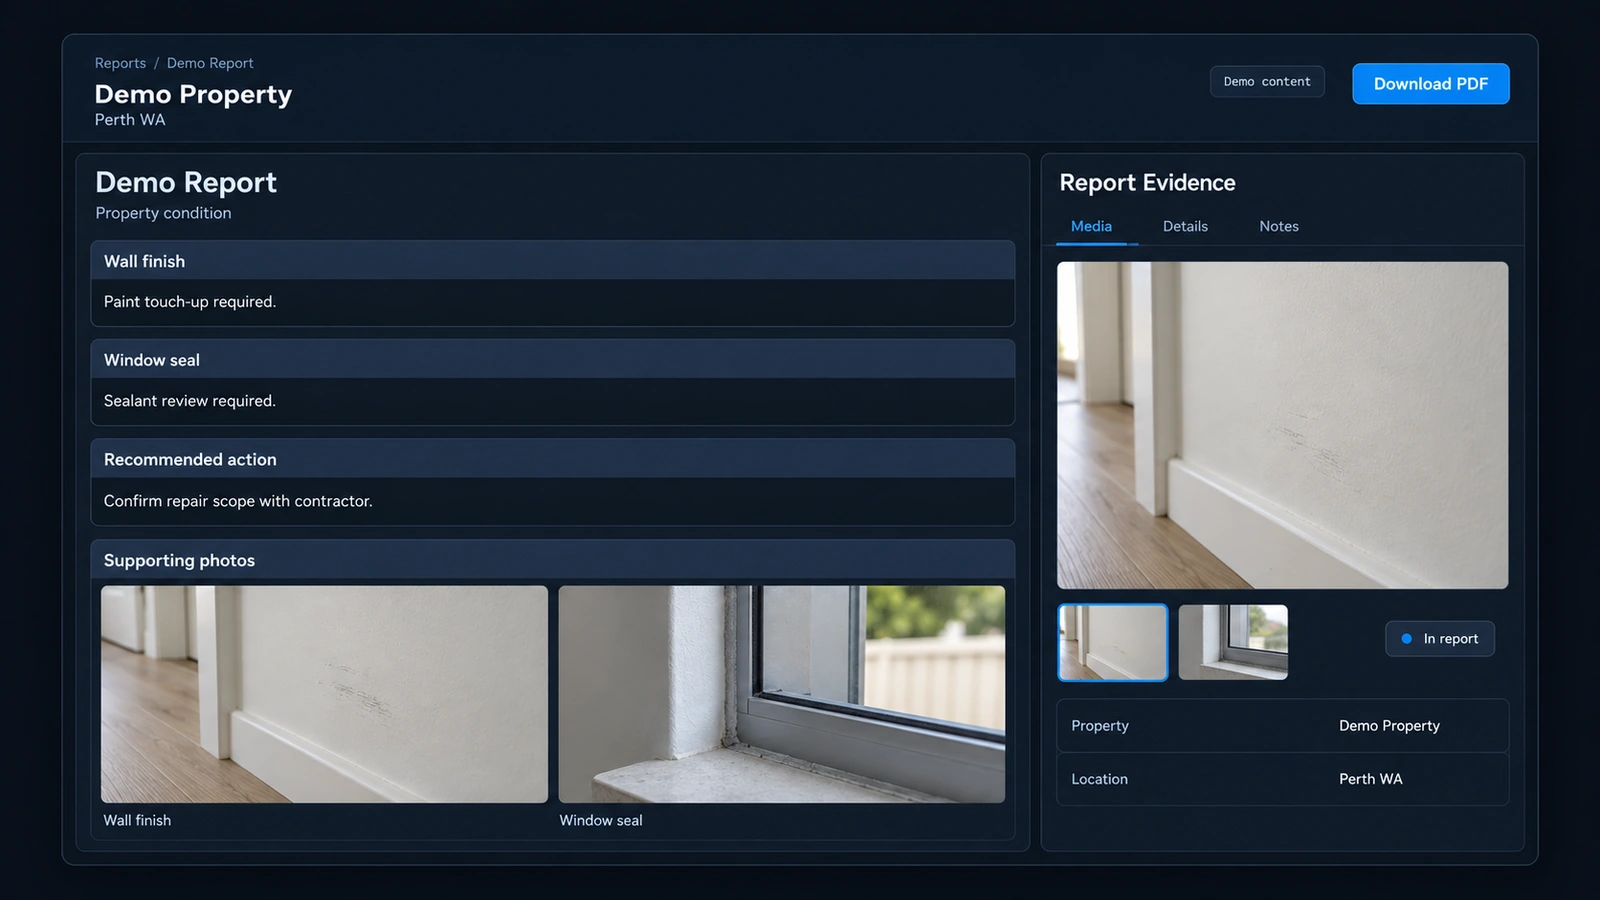Image resolution: width=1600 pixels, height=900 pixels.
Task: Select 'Sealant review required.' text
Action: point(190,401)
